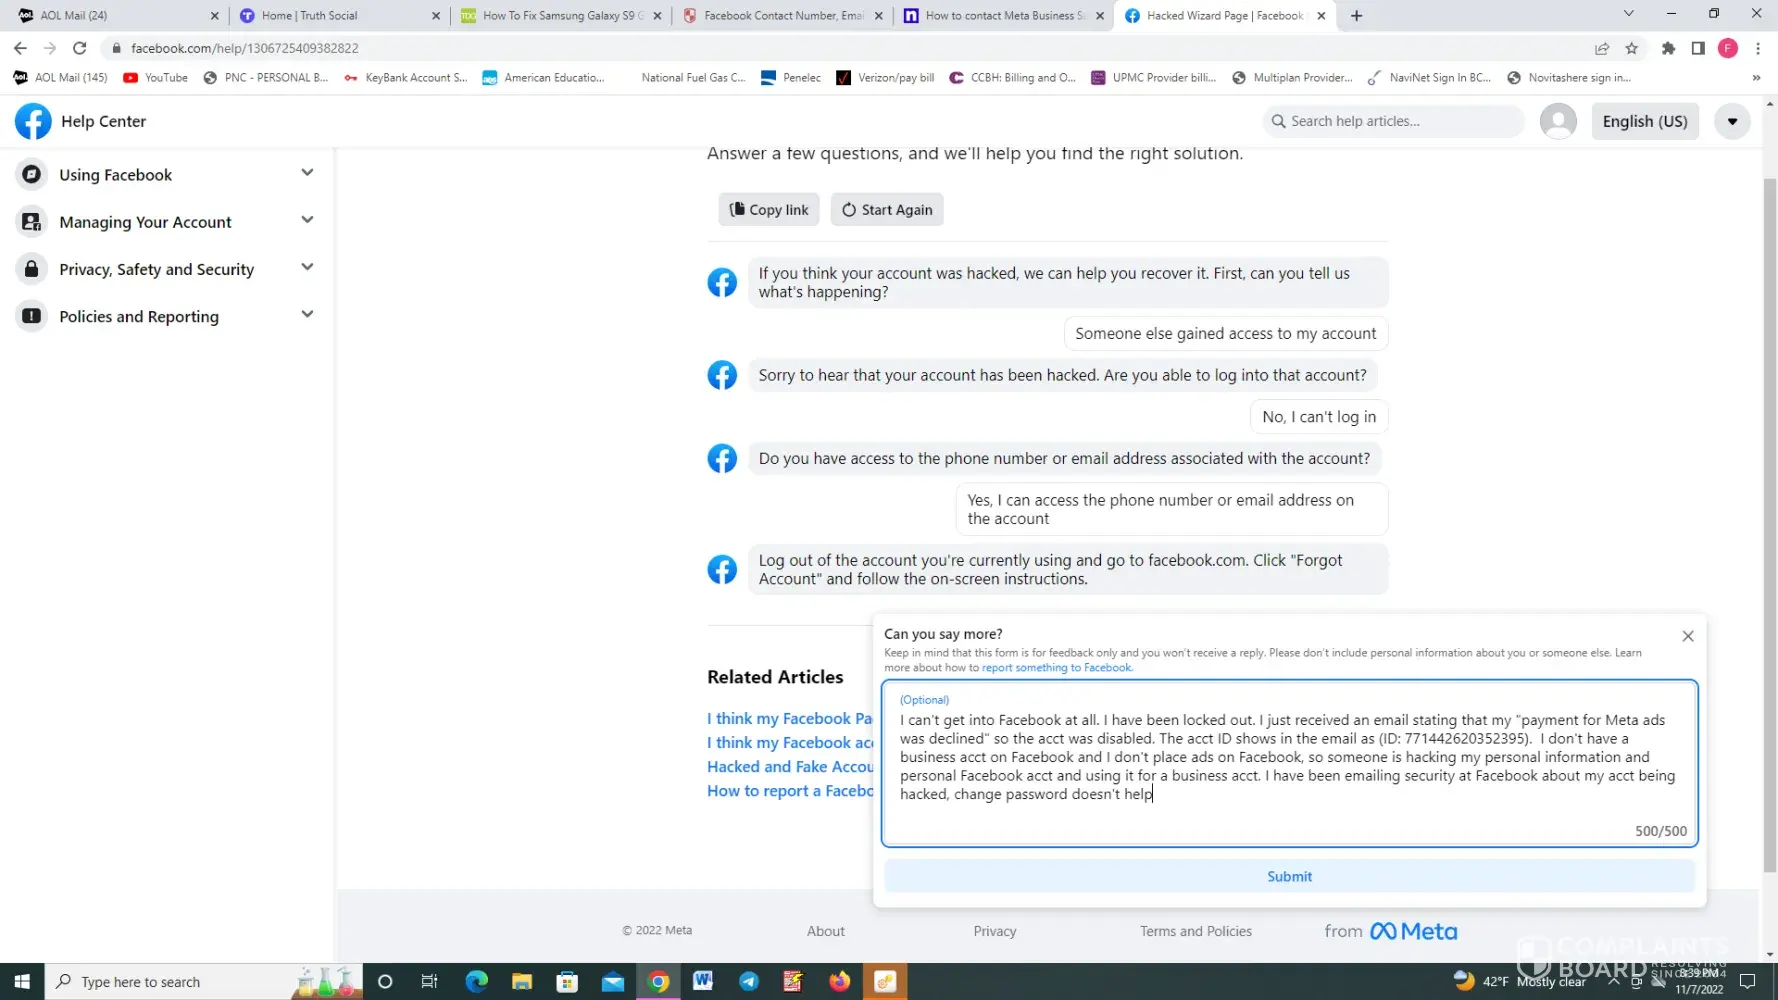Image resolution: width=1778 pixels, height=1000 pixels.
Task: Open the tab search dropdown arrow
Action: coord(1628,14)
